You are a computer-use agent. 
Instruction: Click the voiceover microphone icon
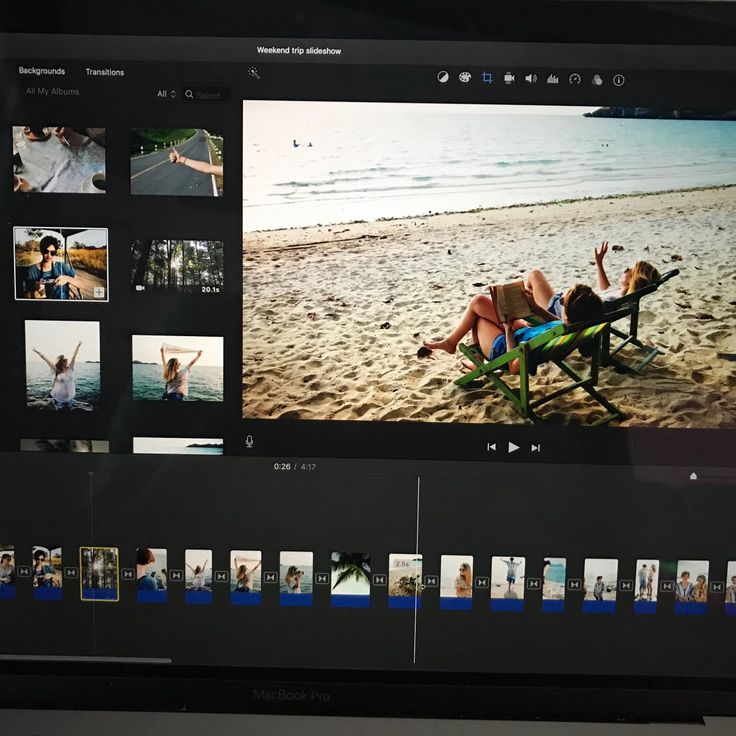pos(249,441)
